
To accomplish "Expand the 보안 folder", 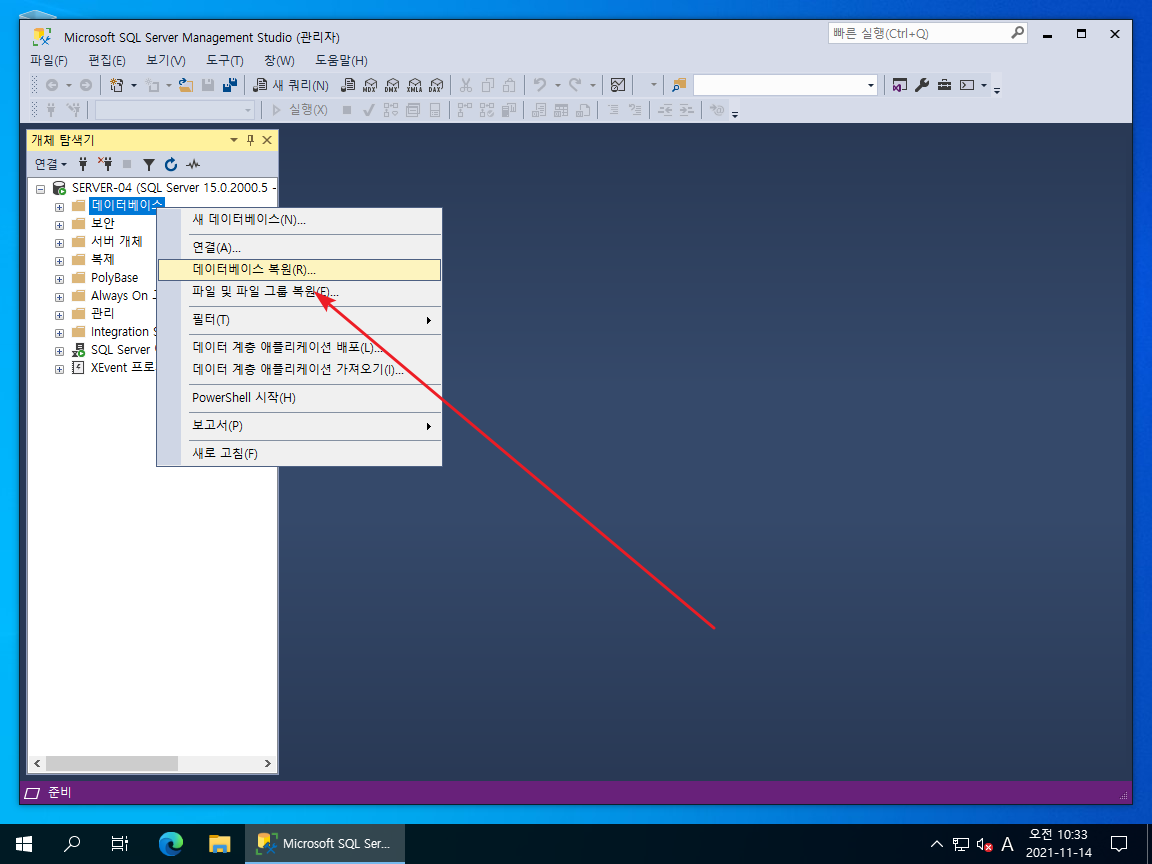I will (x=60, y=225).
